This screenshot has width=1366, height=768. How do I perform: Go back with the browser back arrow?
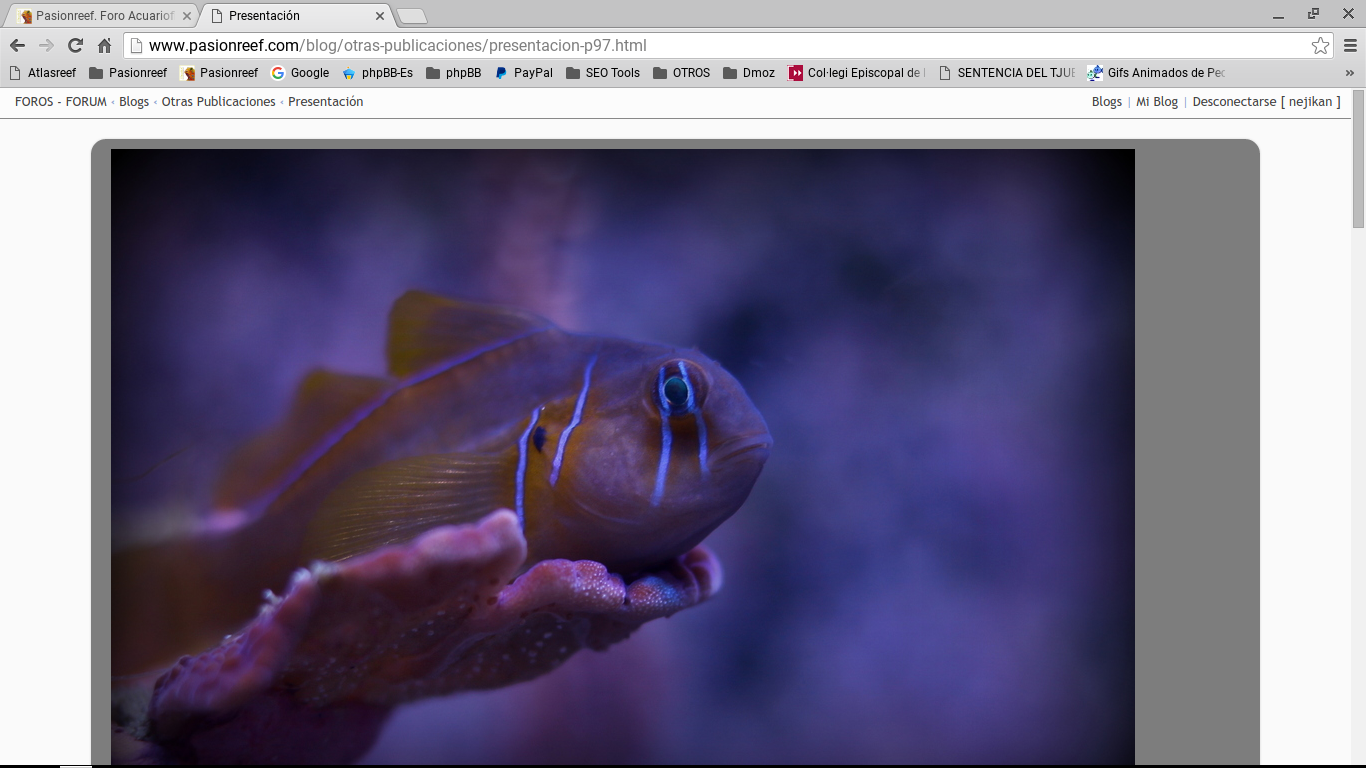coord(17,45)
